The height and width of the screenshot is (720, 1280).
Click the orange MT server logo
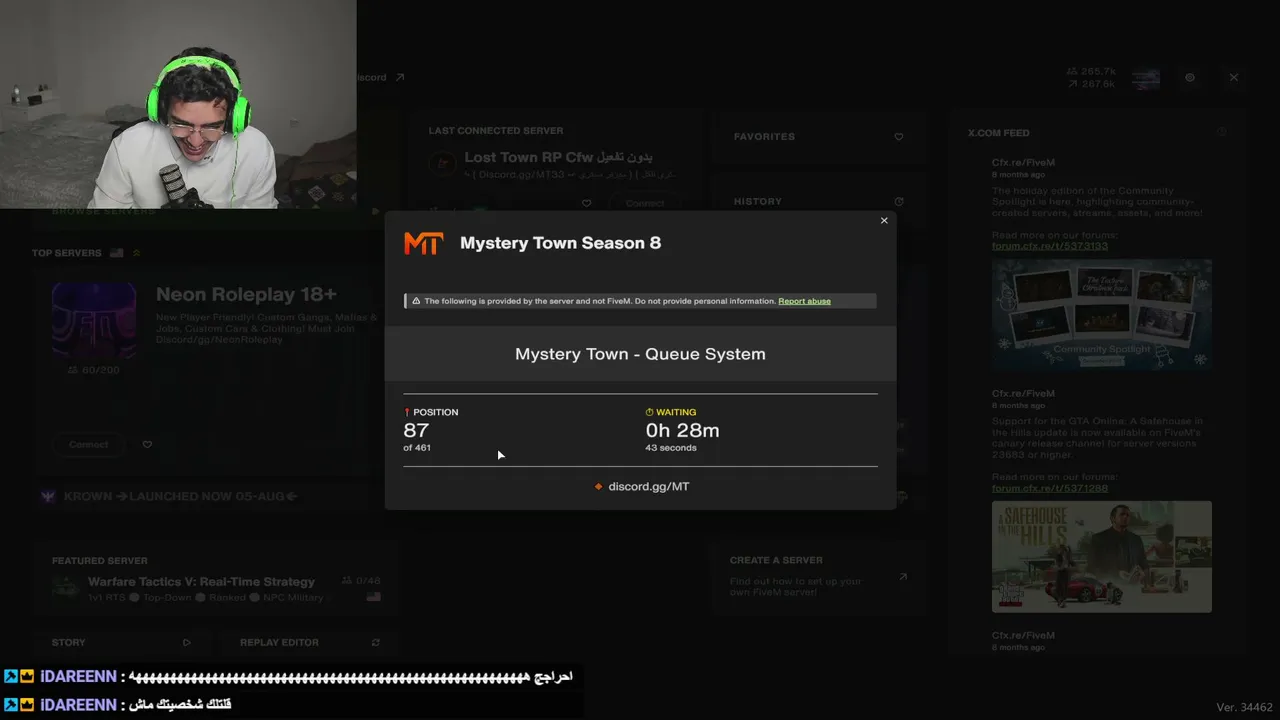click(423, 243)
